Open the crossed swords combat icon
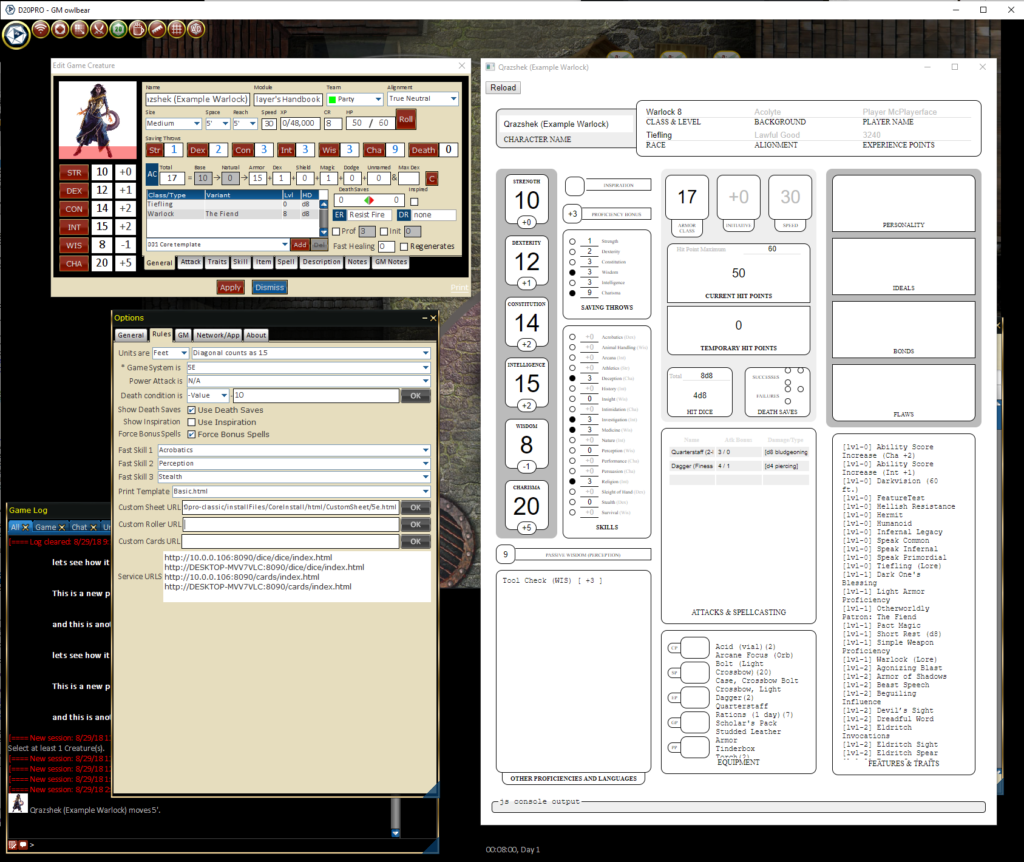This screenshot has width=1024, height=862. click(x=99, y=29)
